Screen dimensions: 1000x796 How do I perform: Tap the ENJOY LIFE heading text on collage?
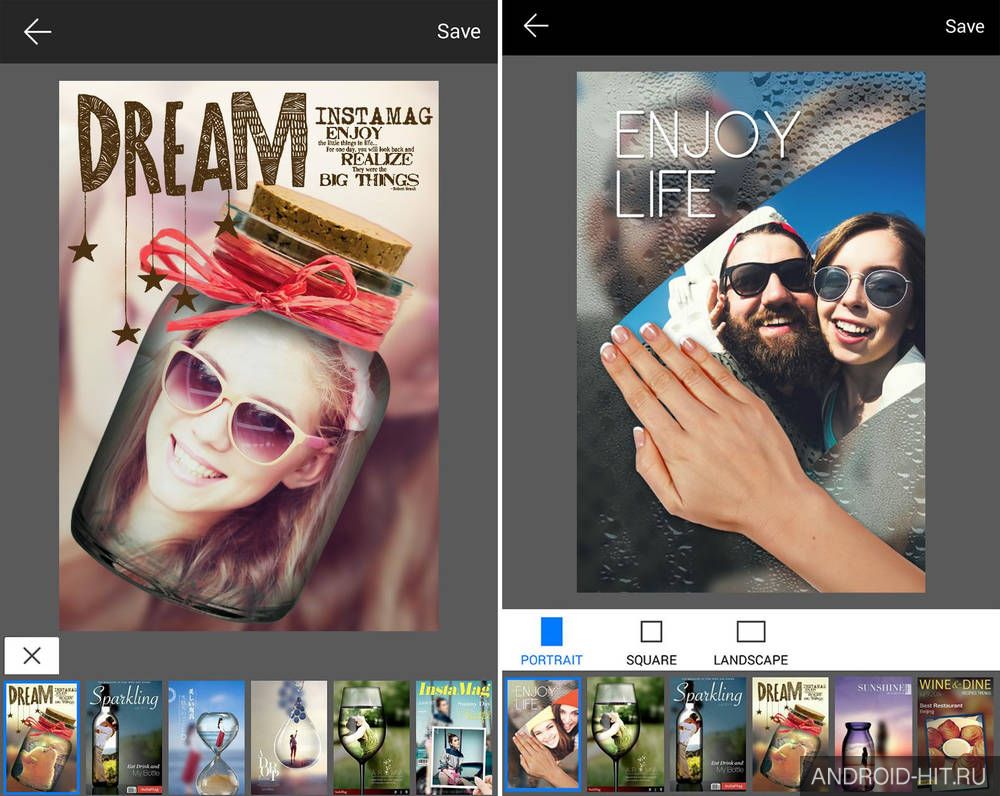coord(707,164)
